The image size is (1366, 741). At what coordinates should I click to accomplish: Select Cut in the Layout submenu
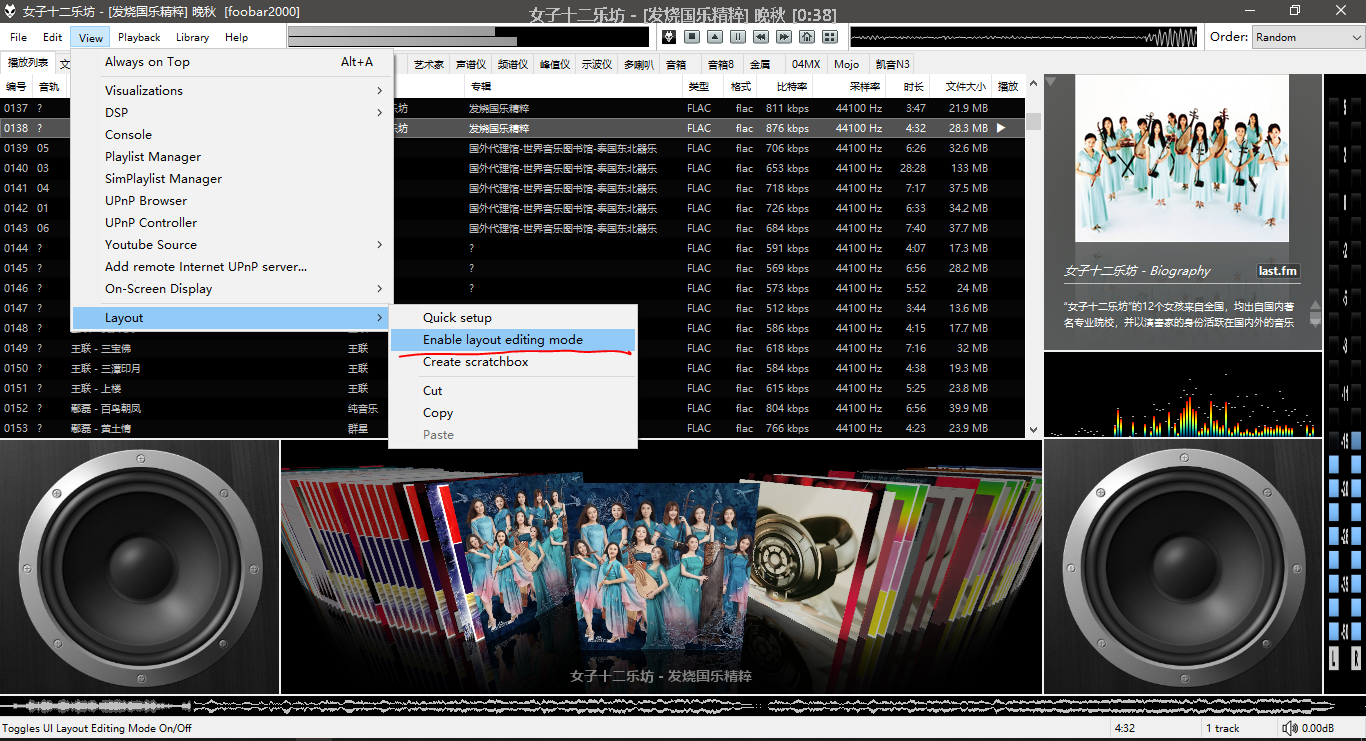point(512,391)
